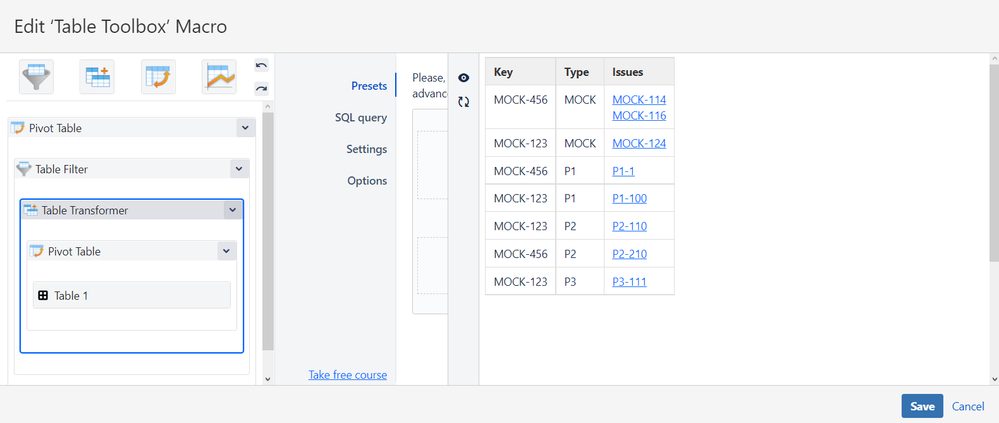Add a Chart macro from toolbar
The image size is (999, 423).
click(x=219, y=77)
